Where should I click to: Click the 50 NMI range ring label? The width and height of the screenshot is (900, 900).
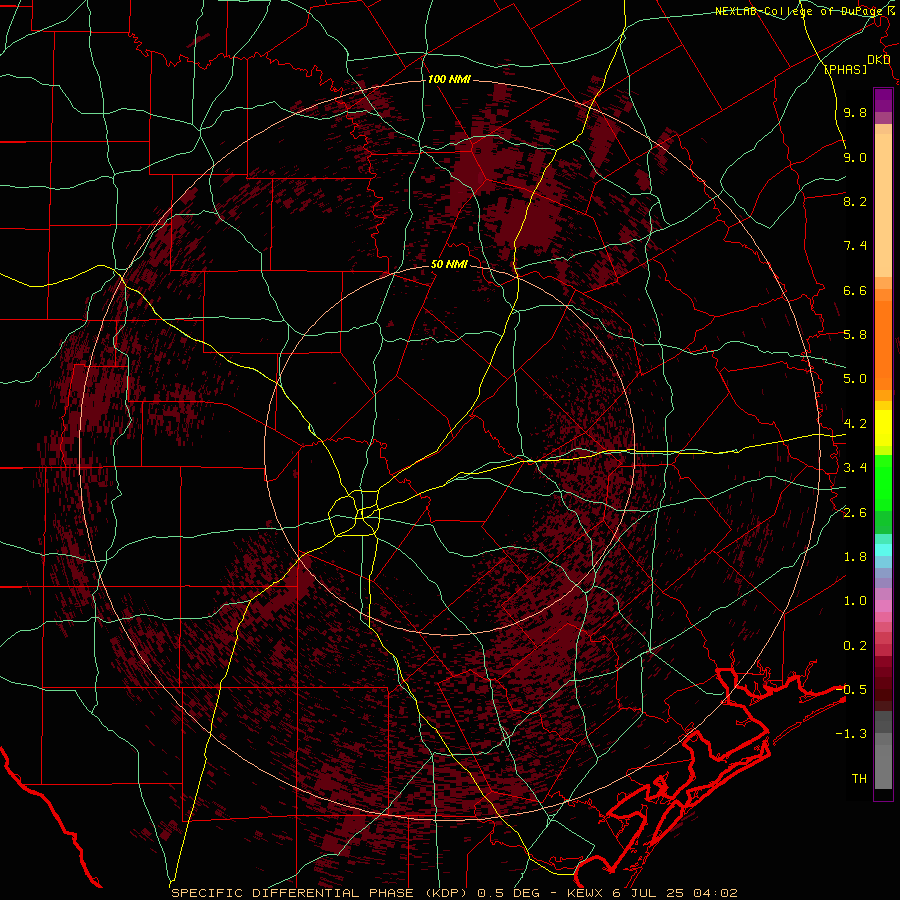(449, 264)
